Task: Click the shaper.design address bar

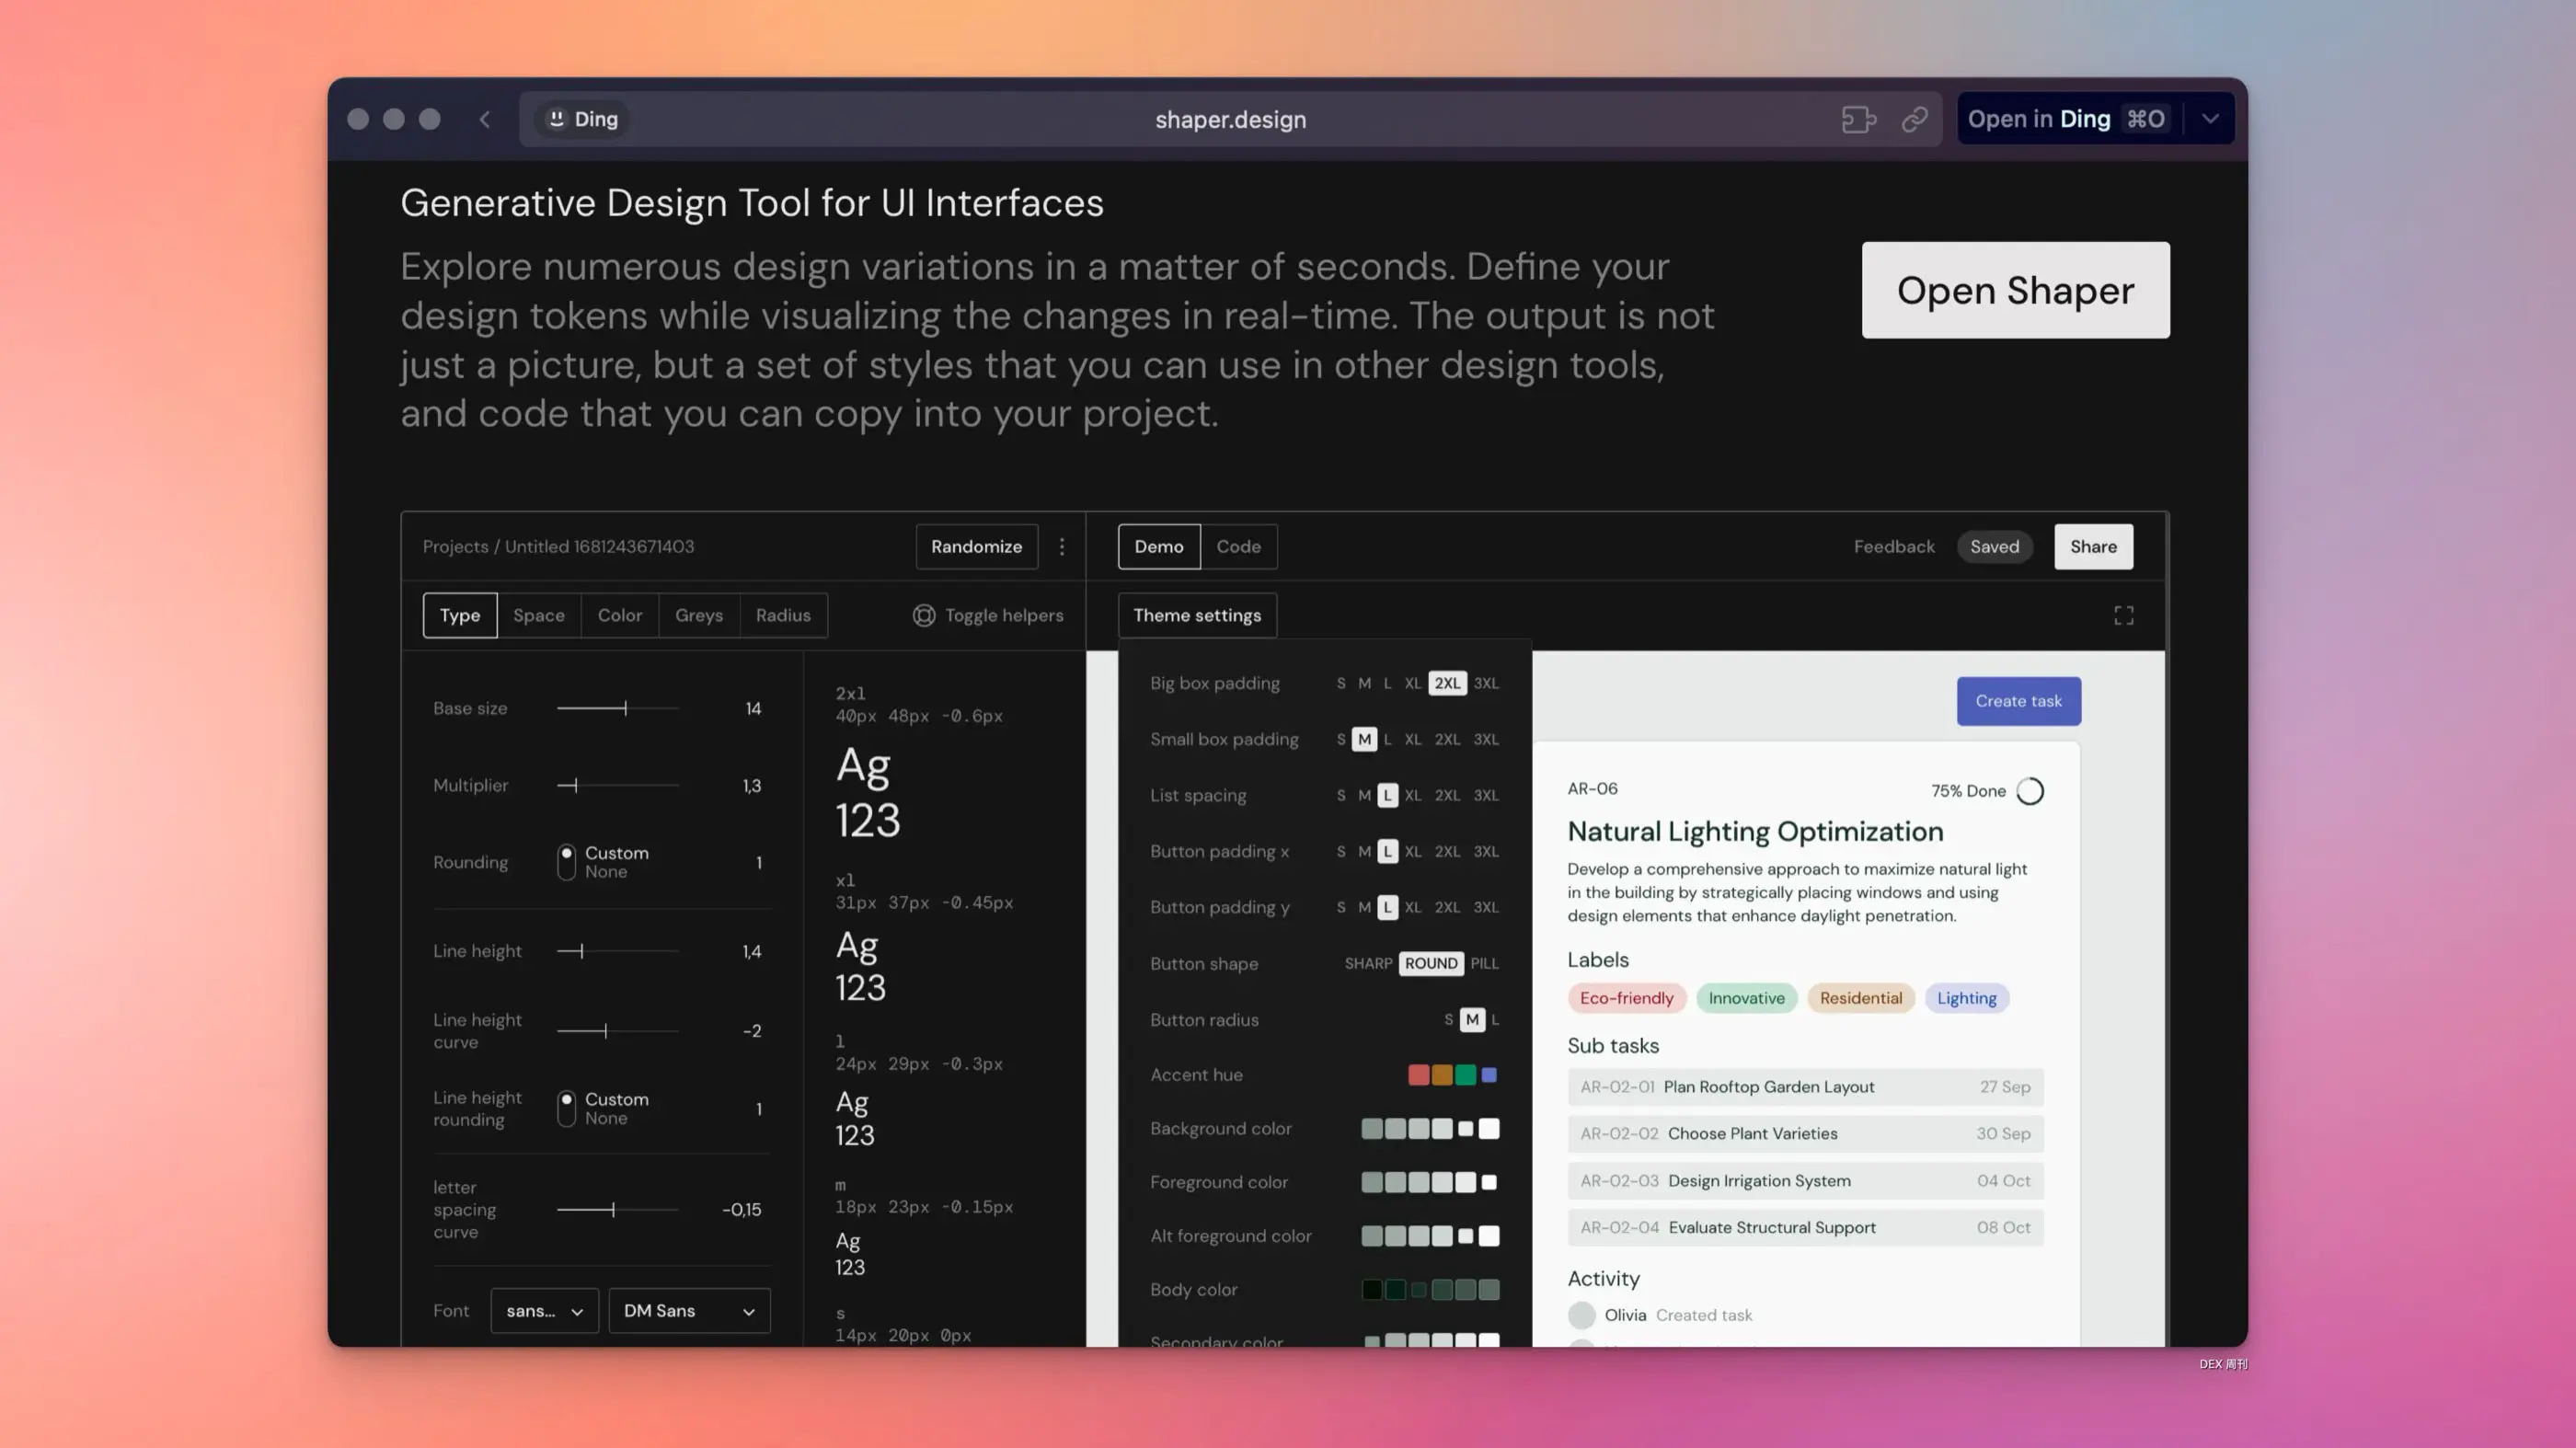Action: [x=1230, y=119]
